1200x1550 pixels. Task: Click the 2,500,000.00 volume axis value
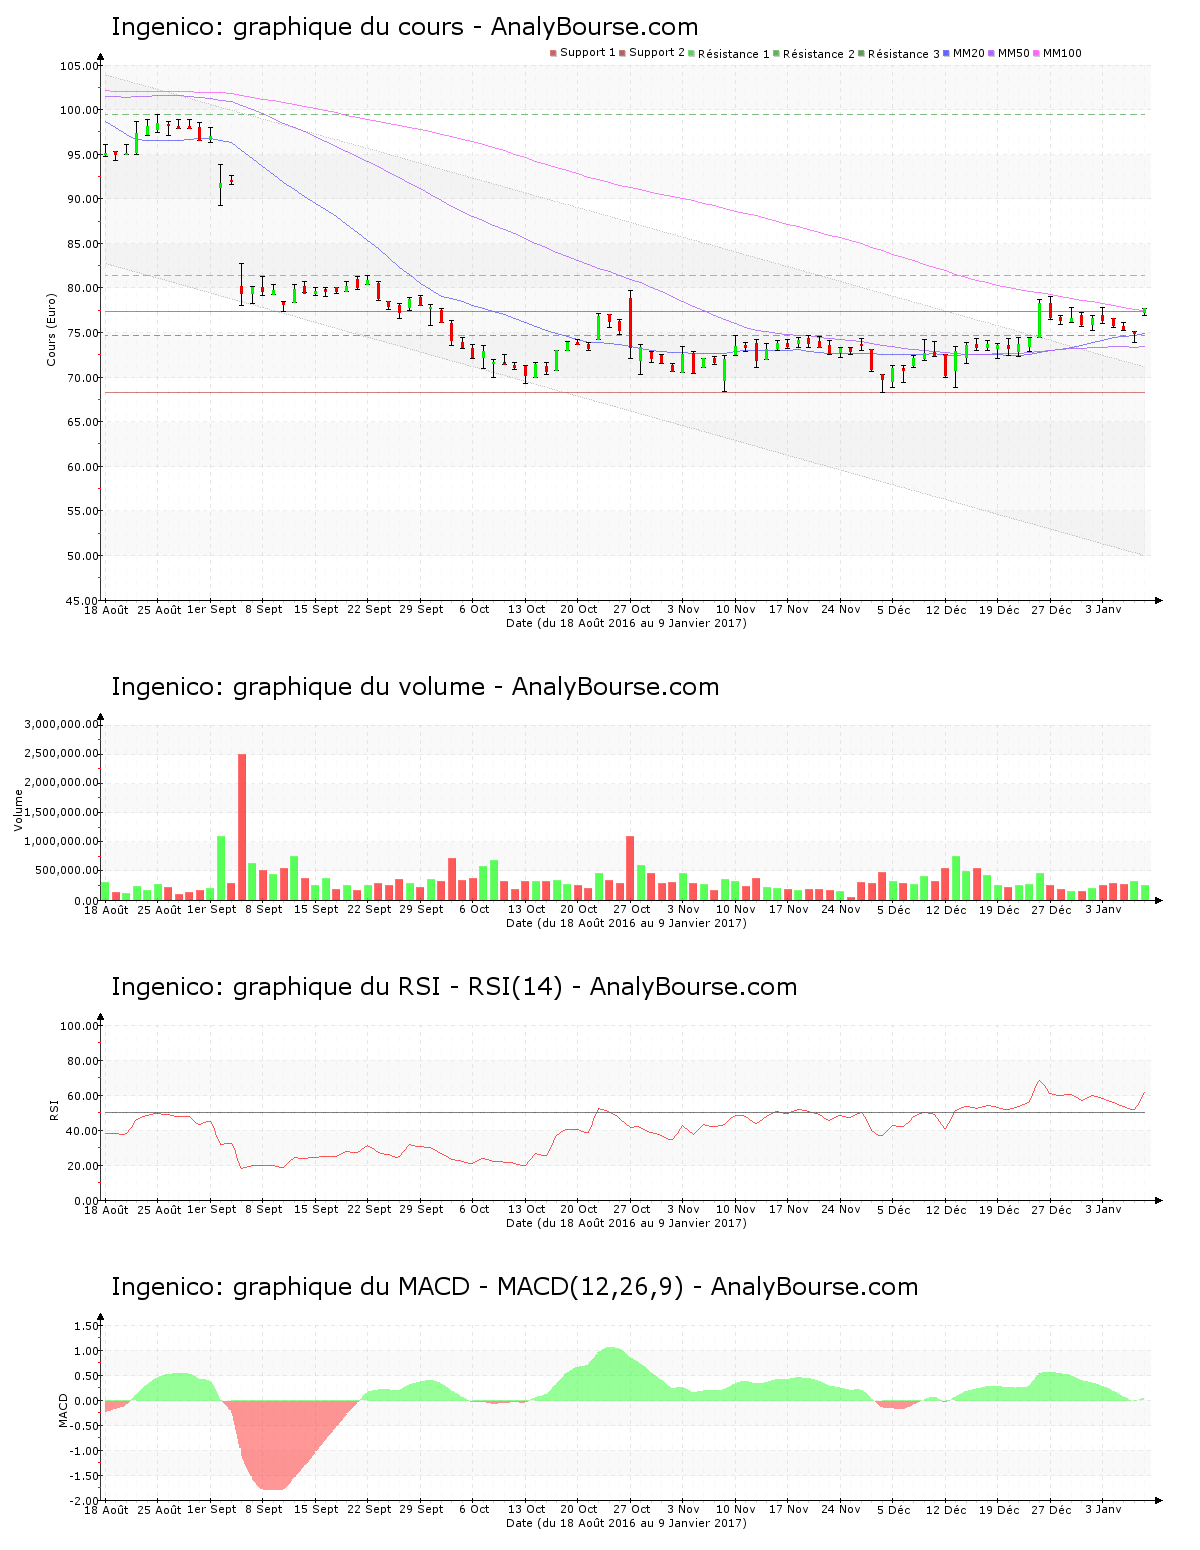click(x=62, y=754)
